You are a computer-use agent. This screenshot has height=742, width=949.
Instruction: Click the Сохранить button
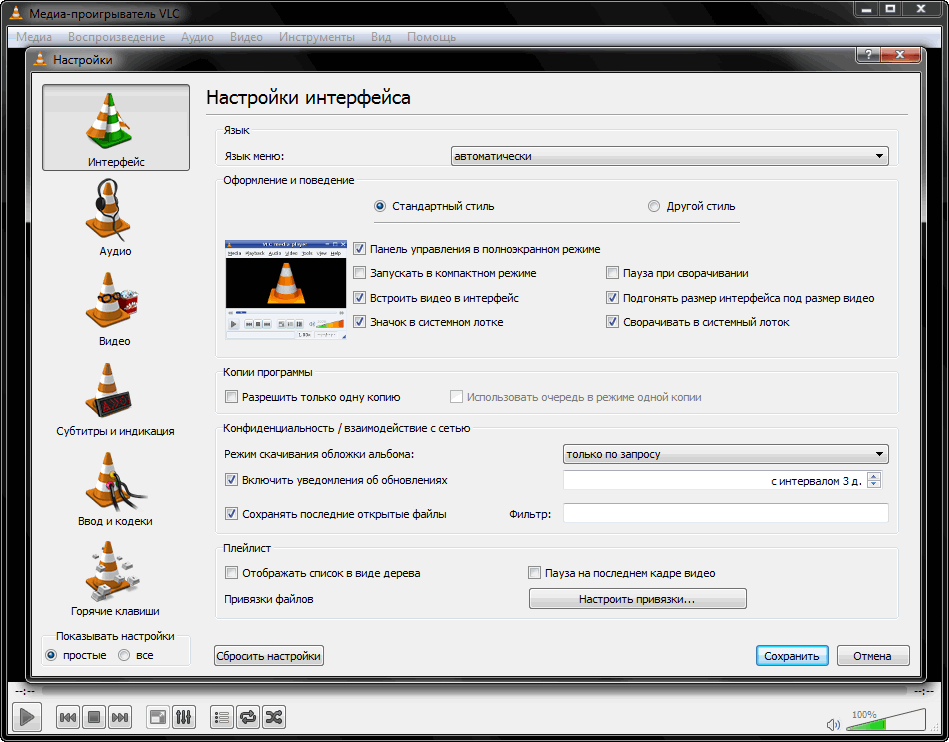coord(791,656)
